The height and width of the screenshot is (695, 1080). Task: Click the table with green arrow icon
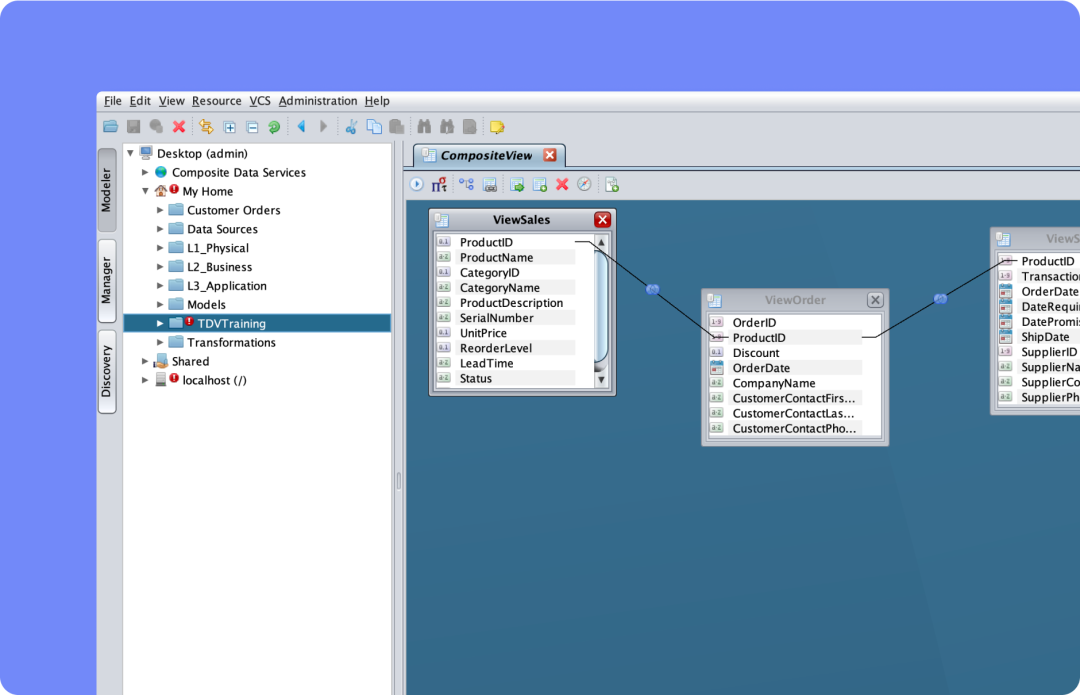[517, 185]
